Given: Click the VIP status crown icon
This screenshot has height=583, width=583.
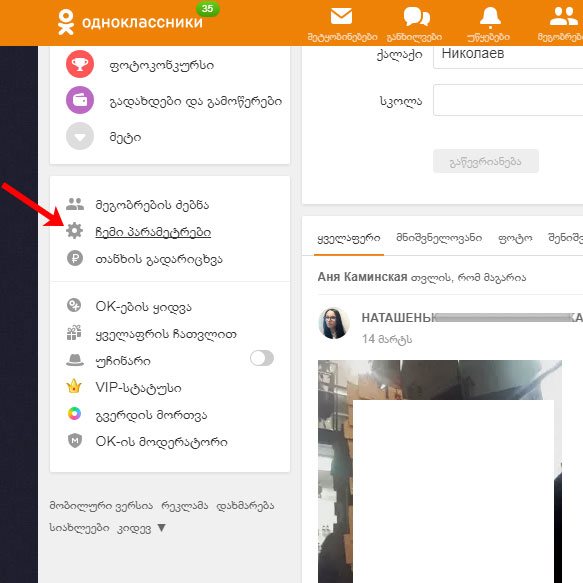Looking at the screenshot, I should coord(74,387).
